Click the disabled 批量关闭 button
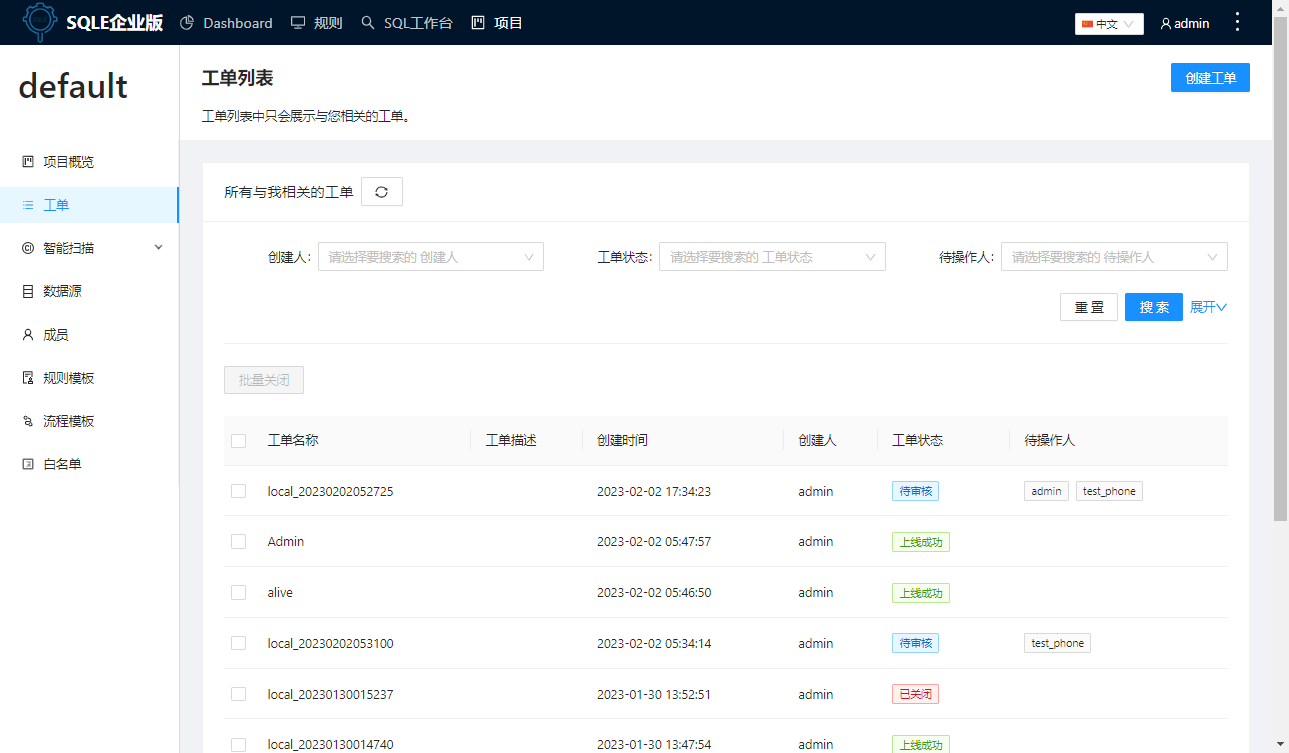This screenshot has width=1289, height=753. (264, 380)
